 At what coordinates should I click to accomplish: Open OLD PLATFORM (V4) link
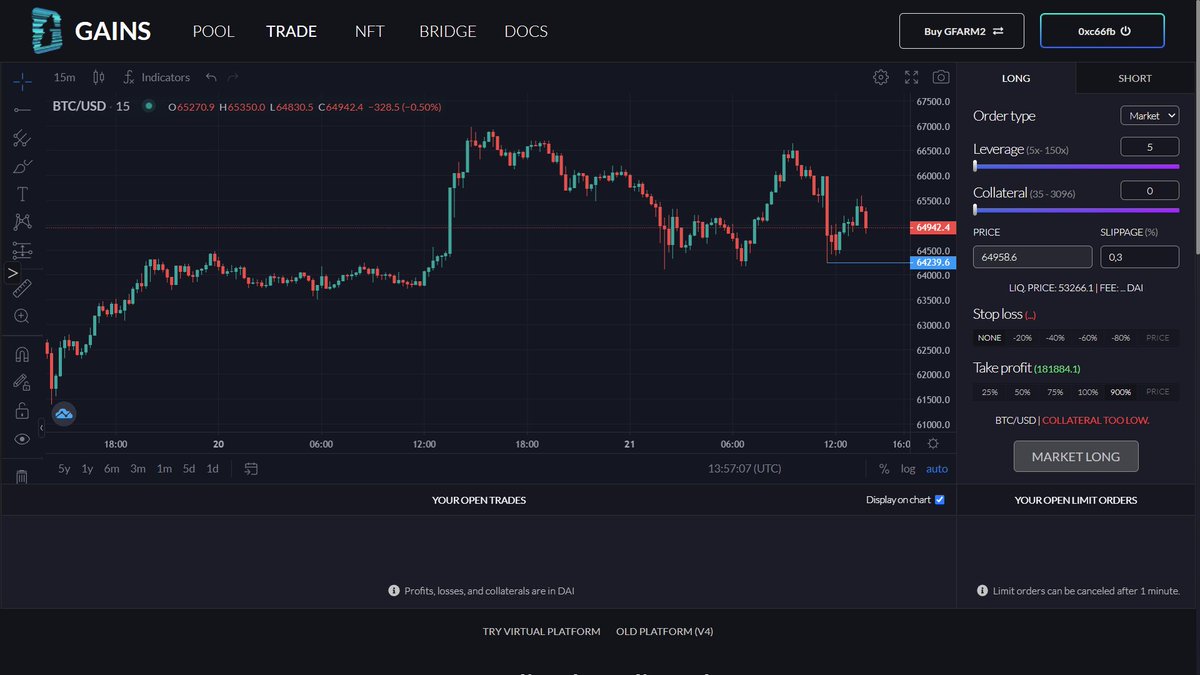pyautogui.click(x=665, y=631)
